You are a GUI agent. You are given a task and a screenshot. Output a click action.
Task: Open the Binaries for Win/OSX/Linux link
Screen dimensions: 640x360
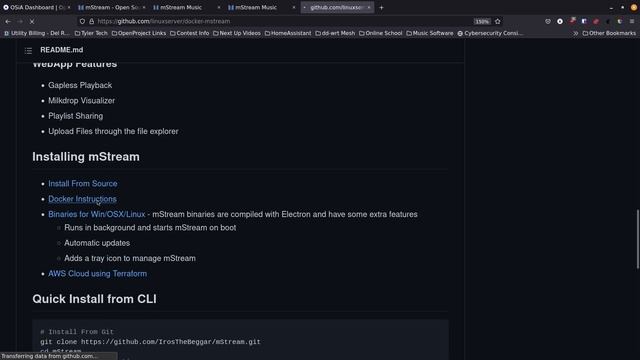(x=97, y=214)
